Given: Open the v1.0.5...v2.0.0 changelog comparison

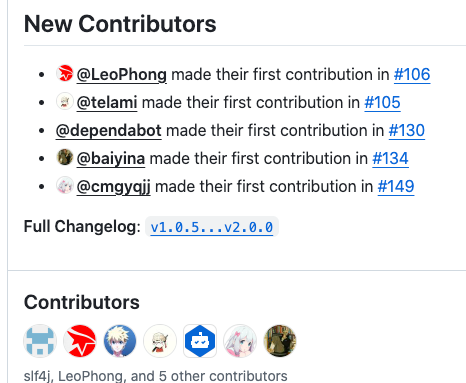Looking at the screenshot, I should click(212, 227).
